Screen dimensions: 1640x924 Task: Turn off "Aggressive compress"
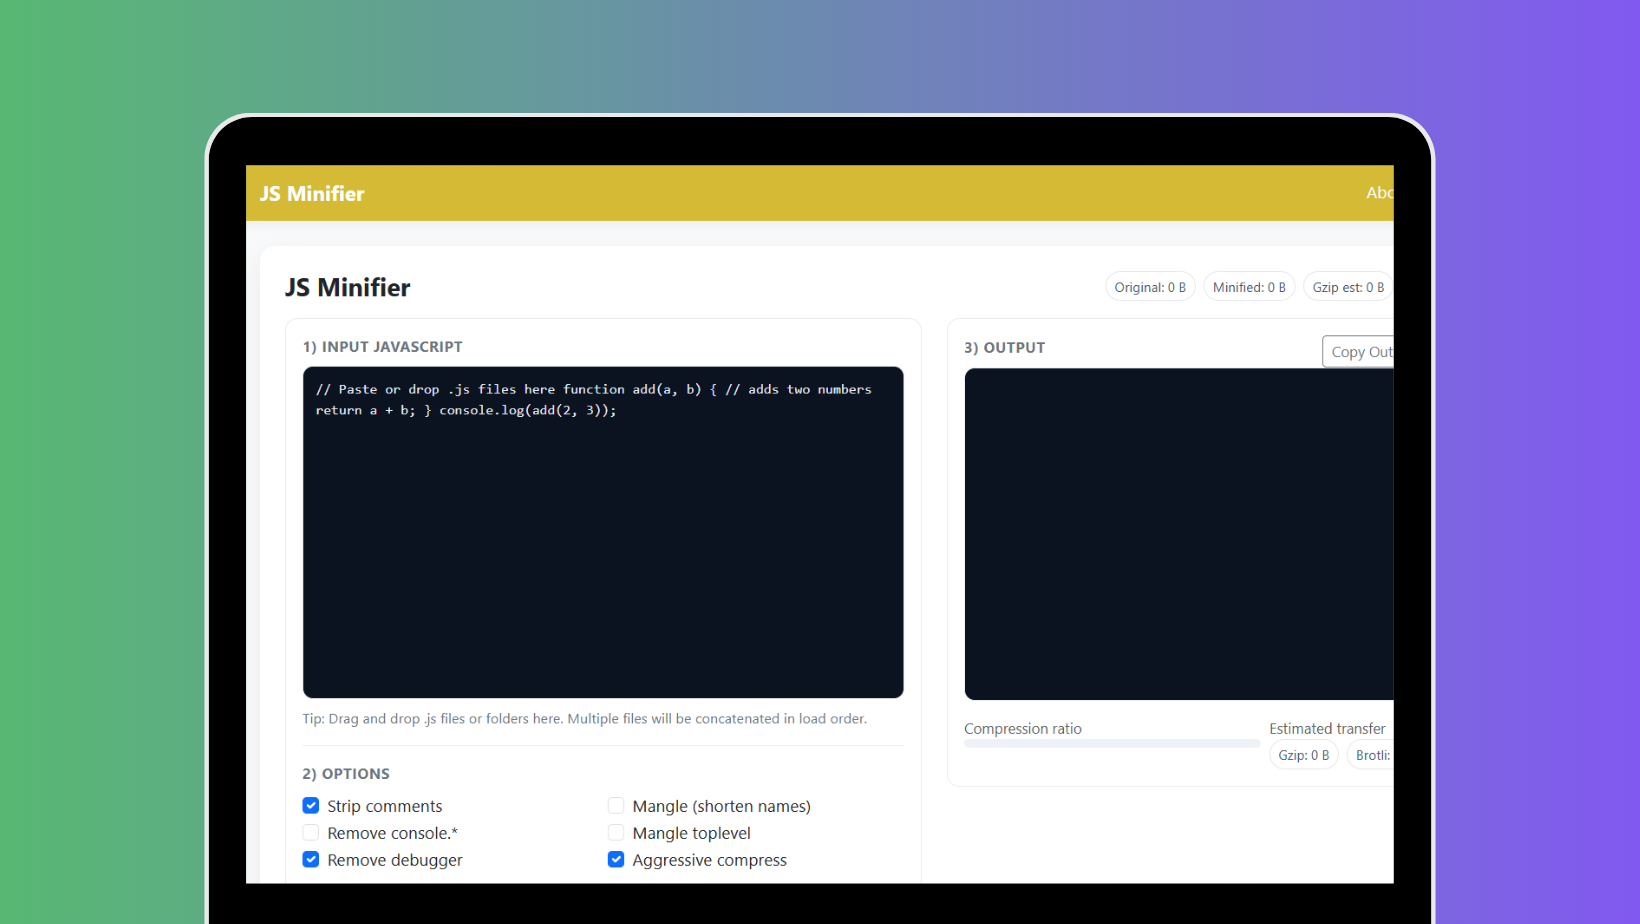click(616, 859)
